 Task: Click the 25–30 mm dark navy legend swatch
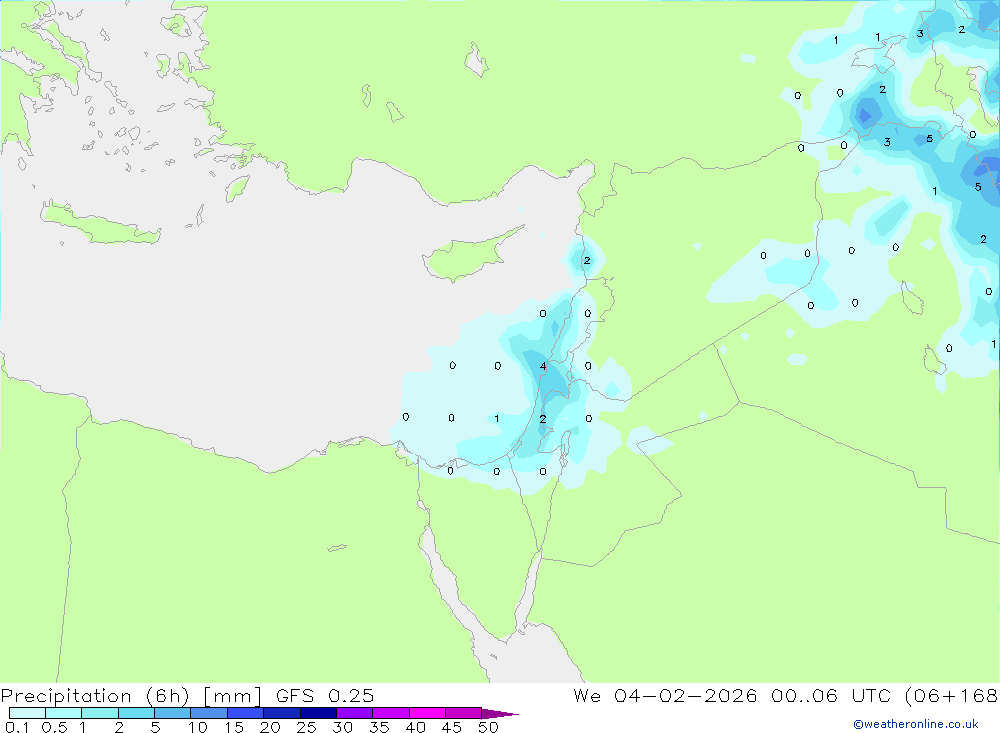click(x=318, y=713)
